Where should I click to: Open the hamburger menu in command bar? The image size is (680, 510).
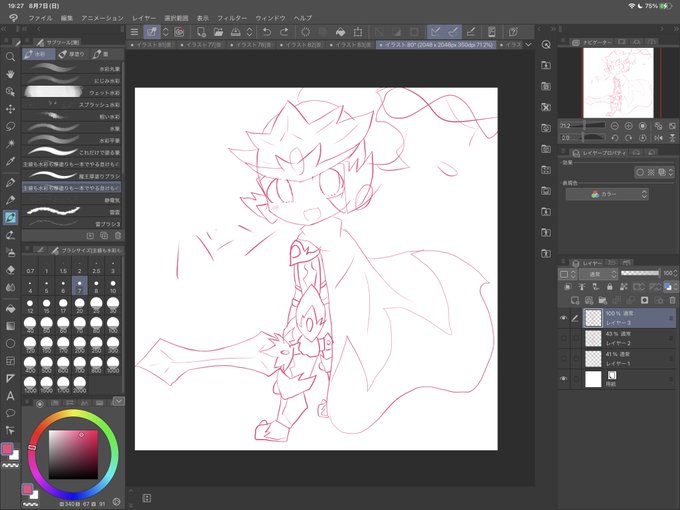(134, 32)
